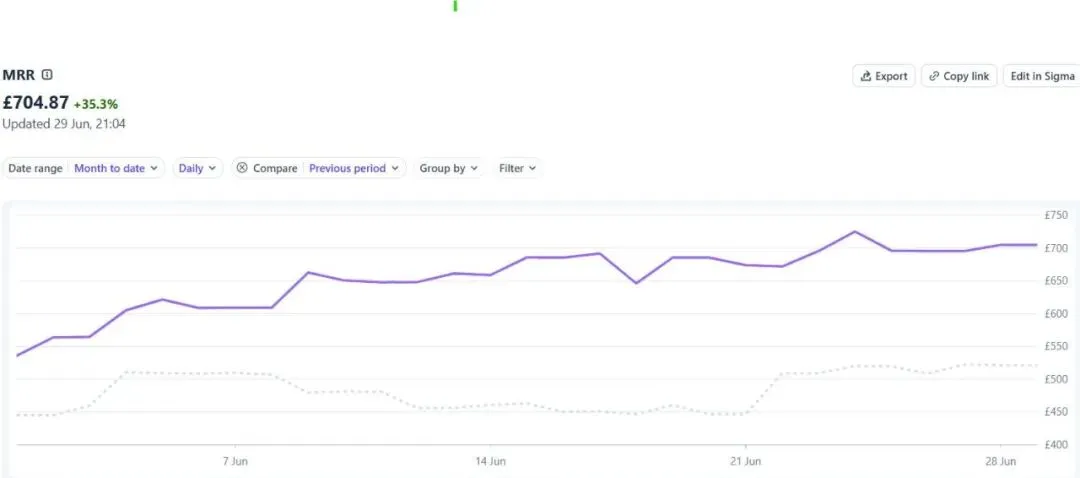The width and height of the screenshot is (1080, 478).
Task: Click the +35.3% change indicator
Action: coord(96,105)
